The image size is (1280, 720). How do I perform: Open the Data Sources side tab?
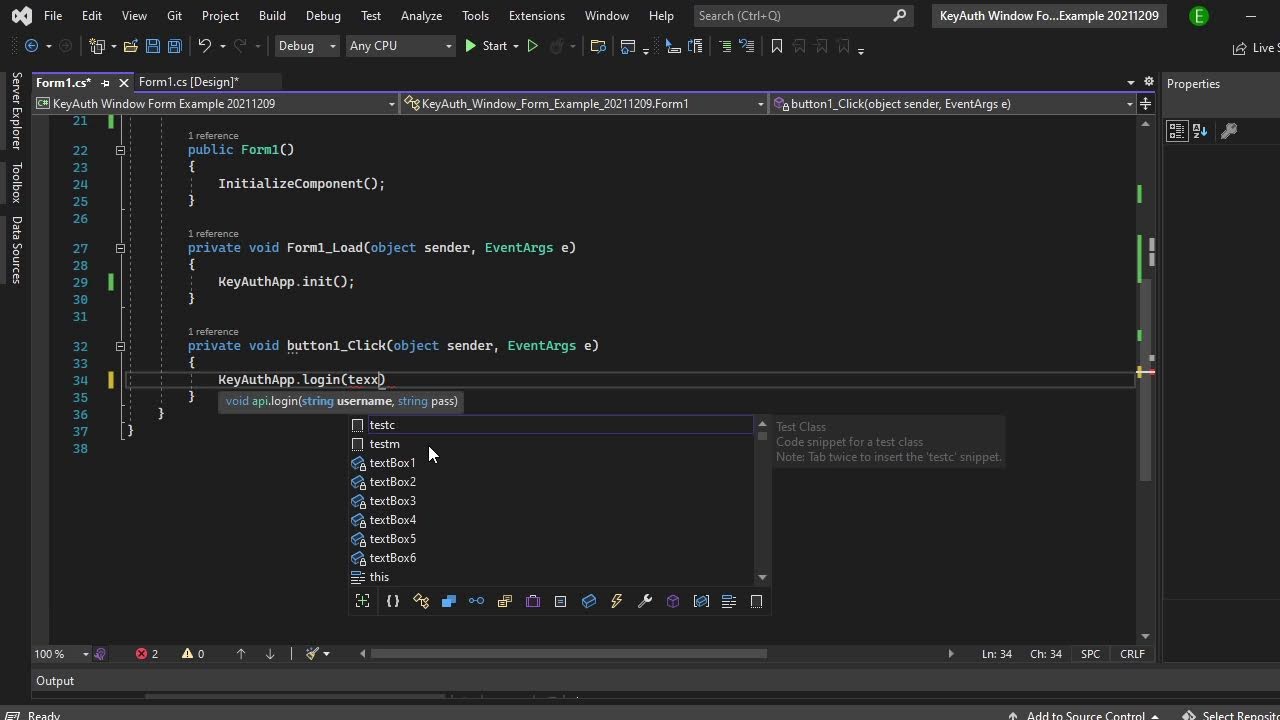(16, 250)
